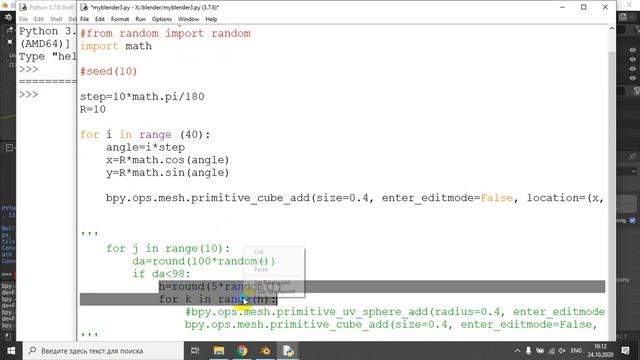Click the volume tray icon

pyautogui.click(x=562, y=351)
